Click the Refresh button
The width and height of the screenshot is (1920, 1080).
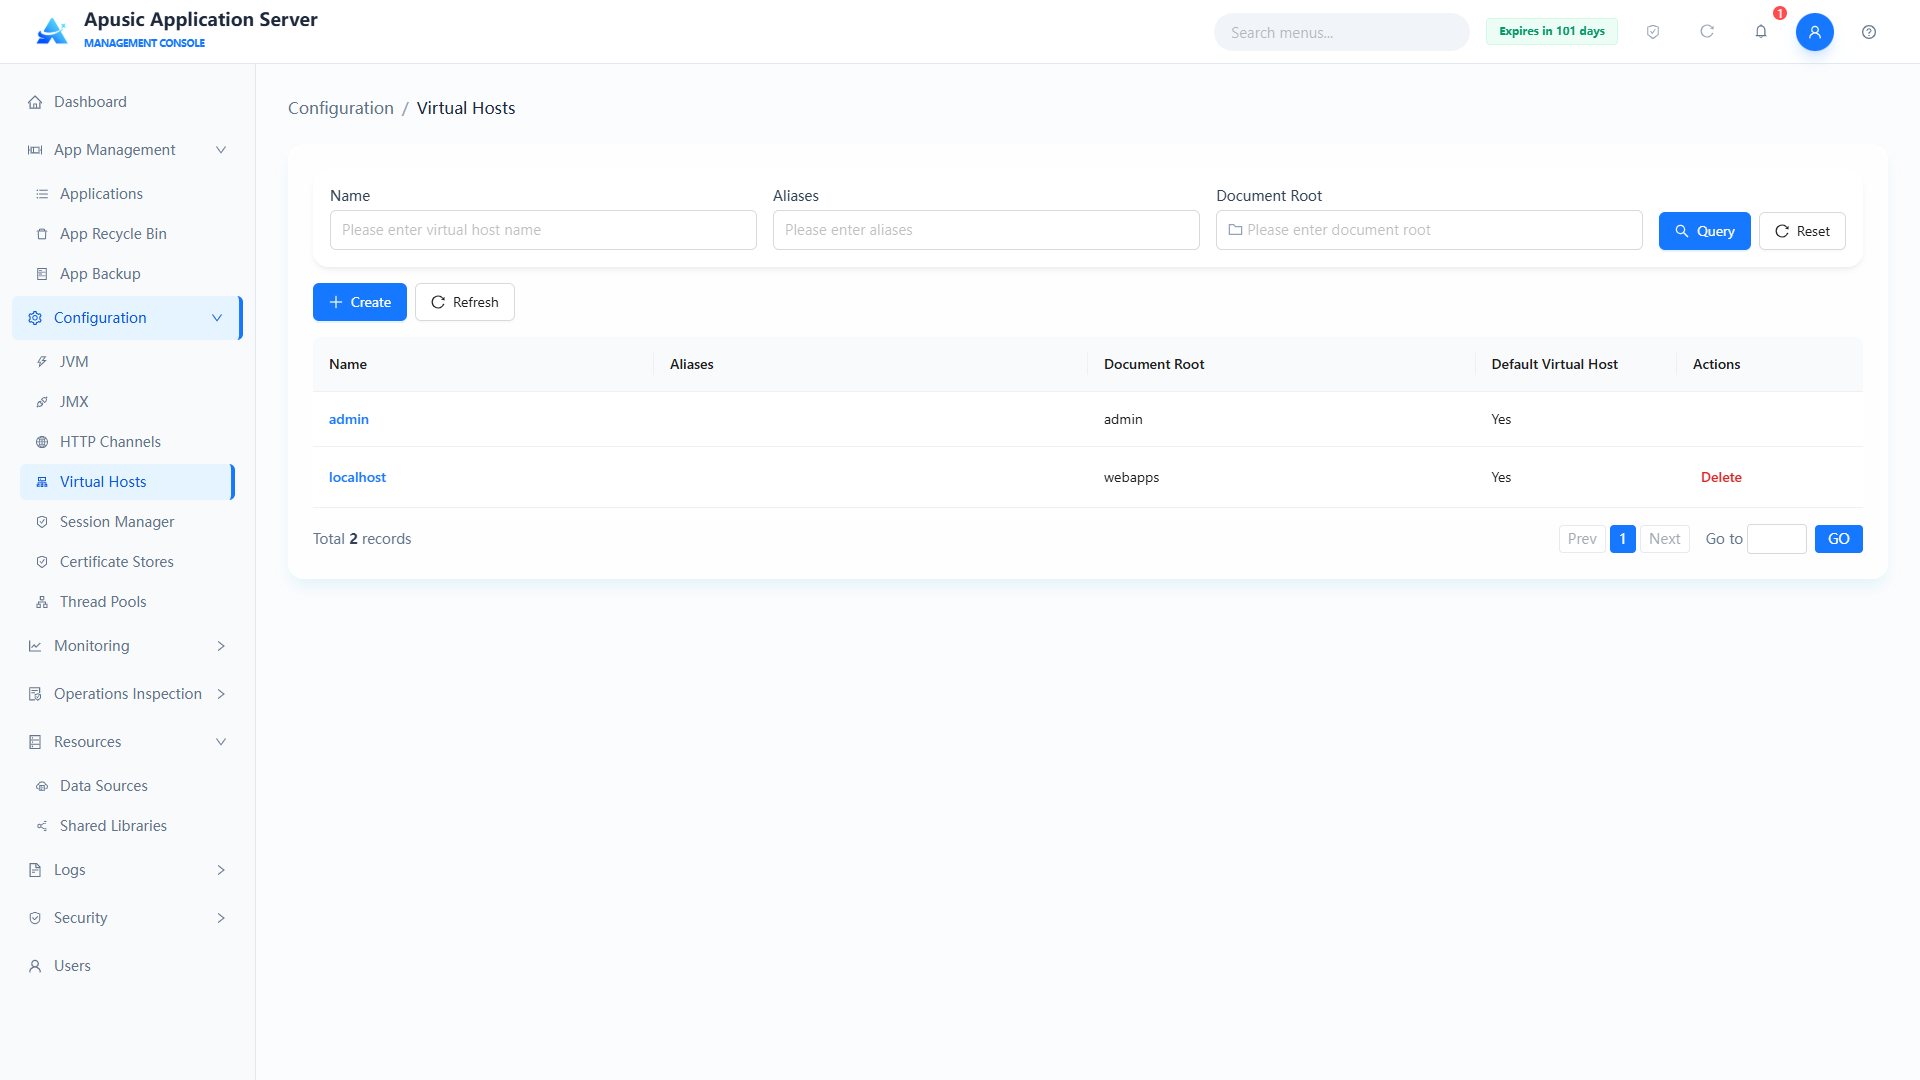(x=465, y=302)
